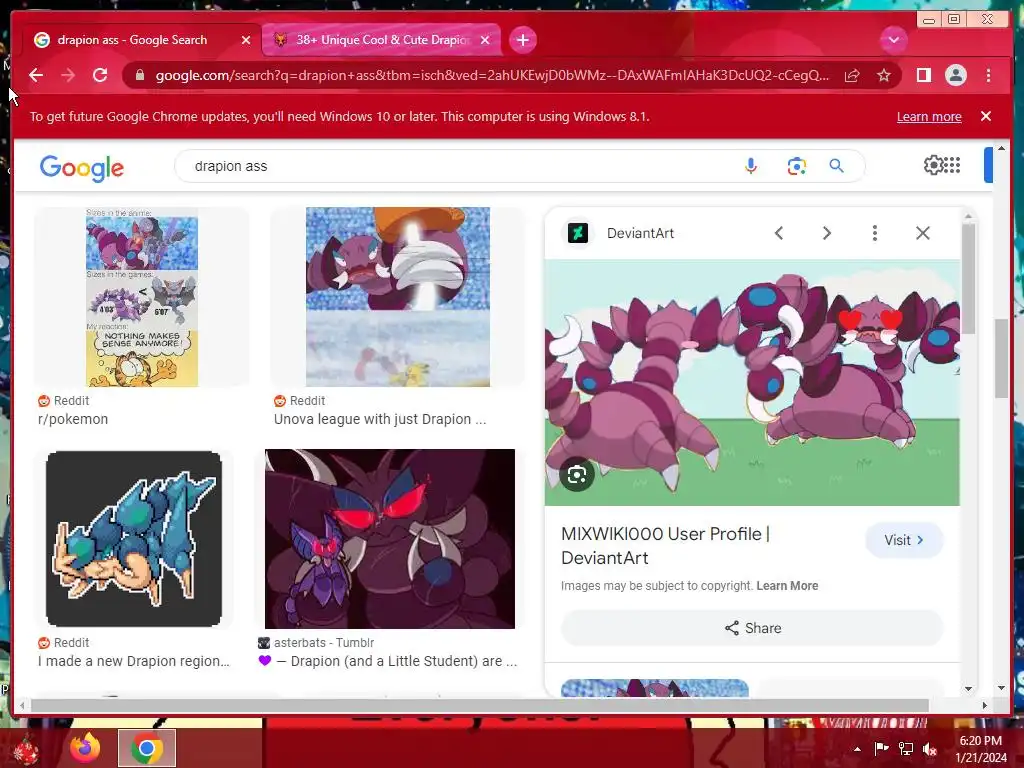
Task: Start voice search with the microphone icon
Action: pos(750,167)
